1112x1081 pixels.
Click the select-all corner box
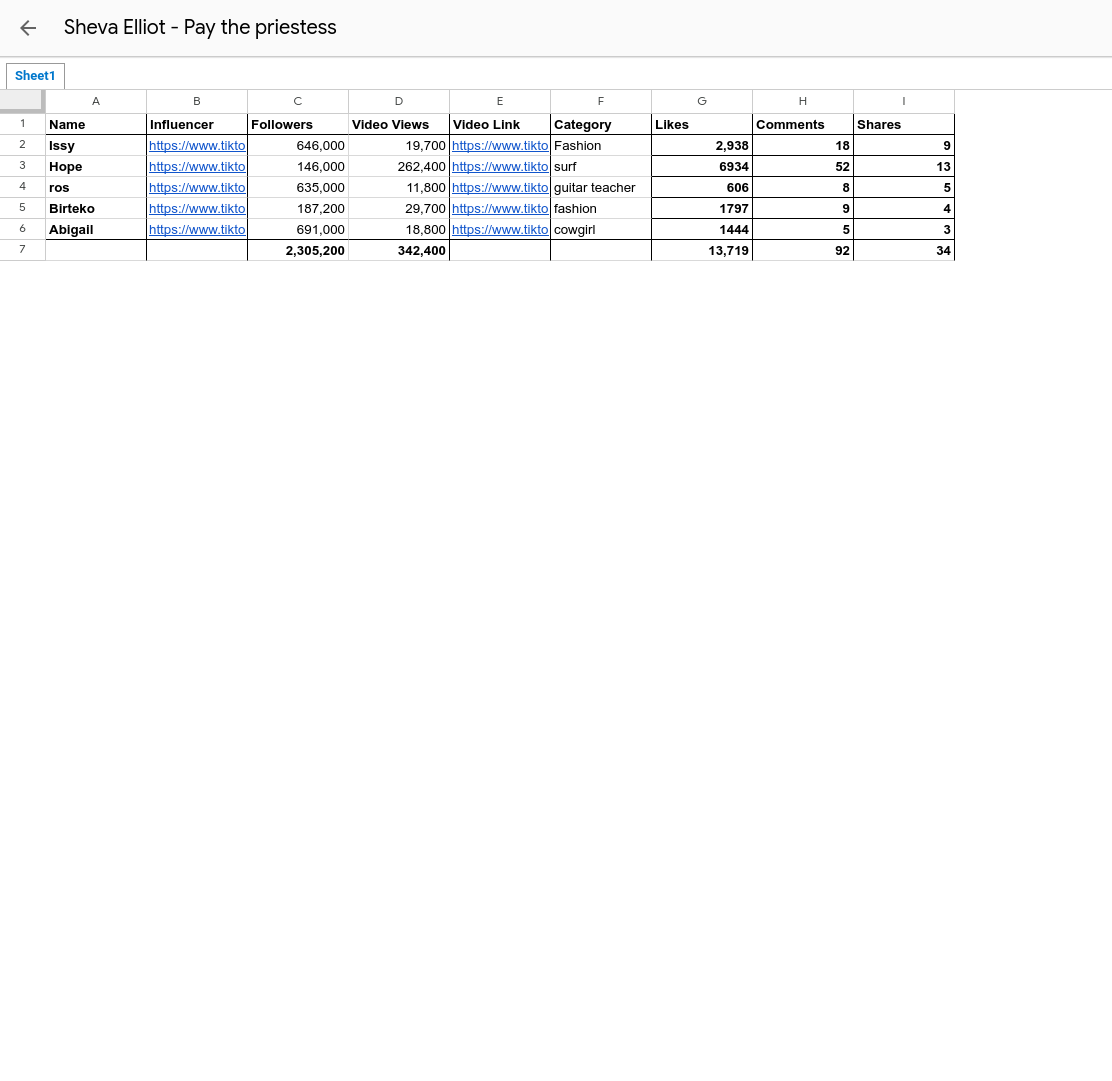22,101
